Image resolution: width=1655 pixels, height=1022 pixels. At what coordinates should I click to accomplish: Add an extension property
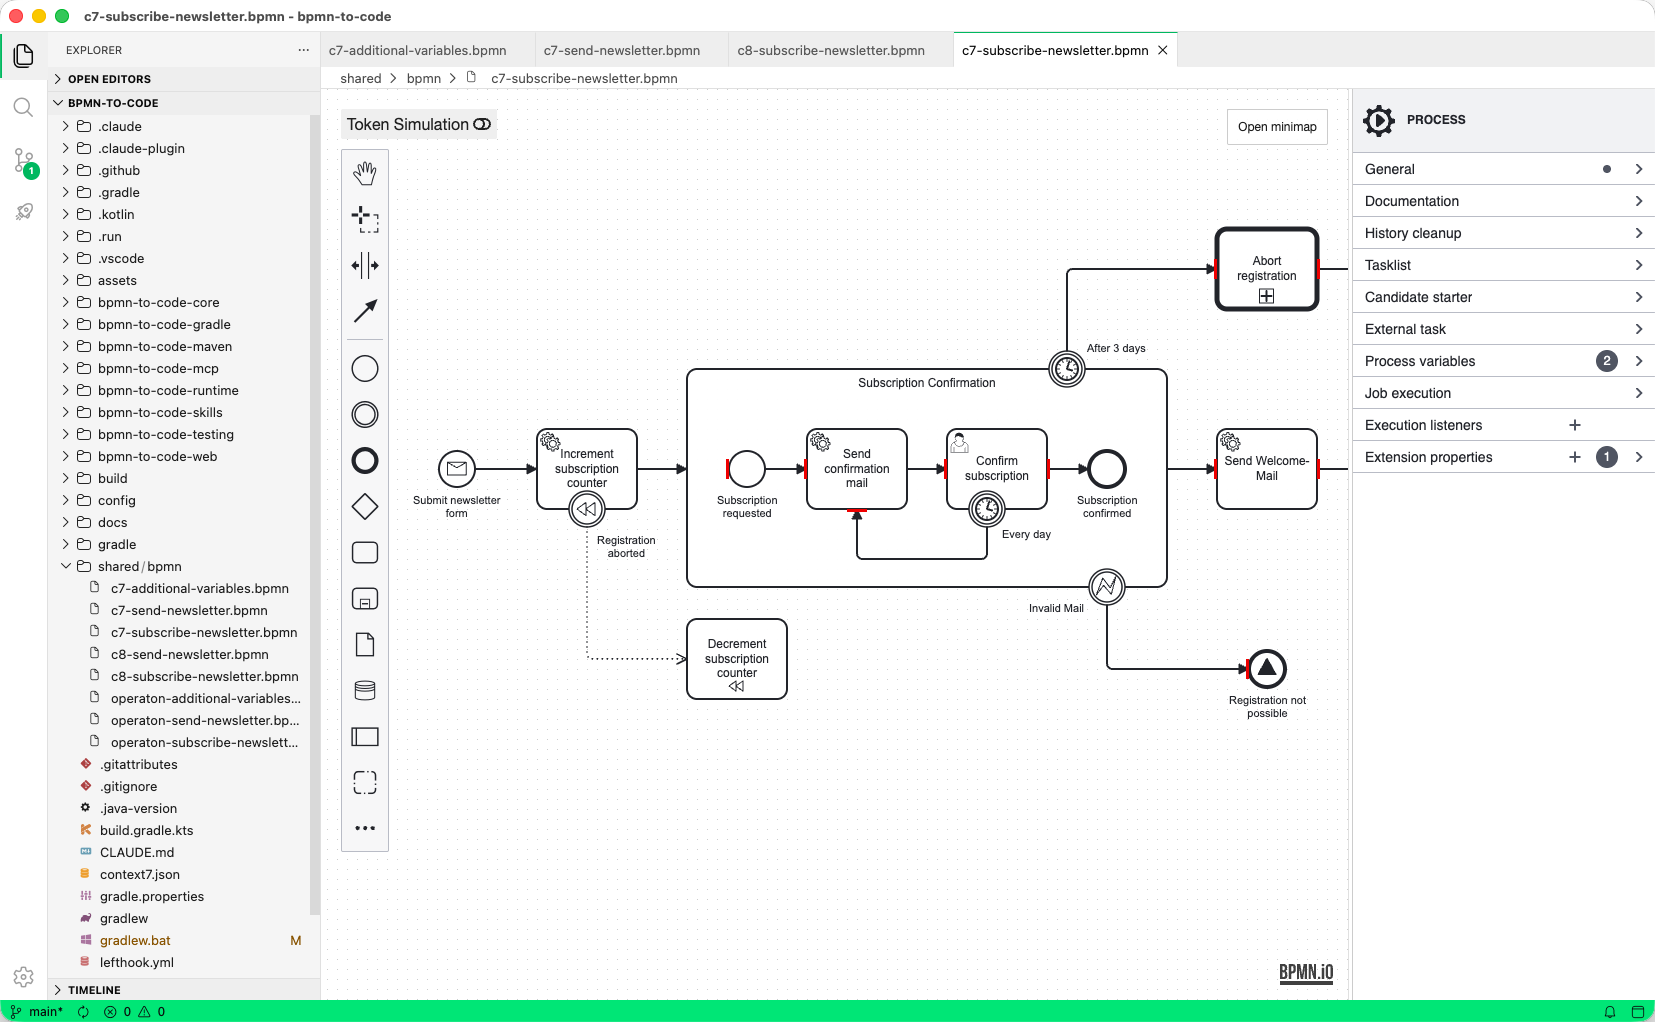tap(1575, 457)
